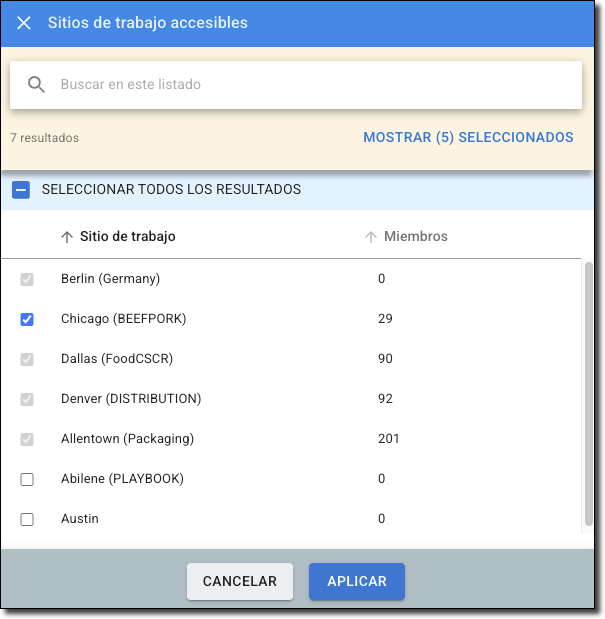Click the Sitio de trabajo column header
The image size is (605, 619).
pyautogui.click(x=127, y=237)
